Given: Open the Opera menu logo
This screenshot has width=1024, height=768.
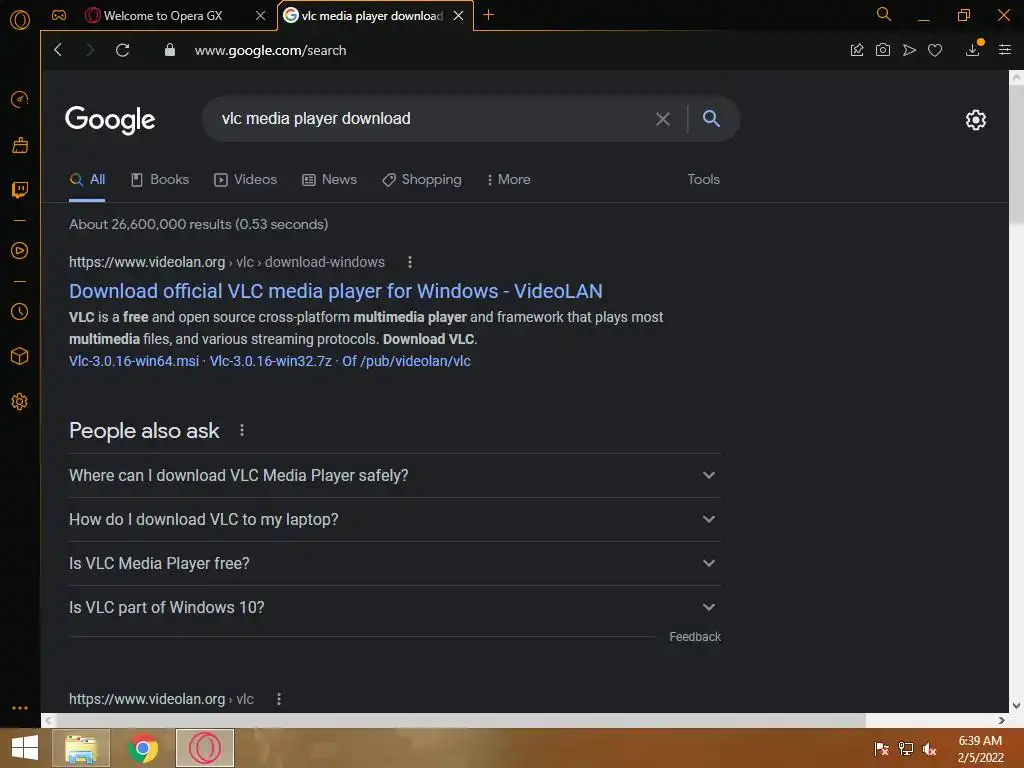Looking at the screenshot, I should [x=20, y=20].
